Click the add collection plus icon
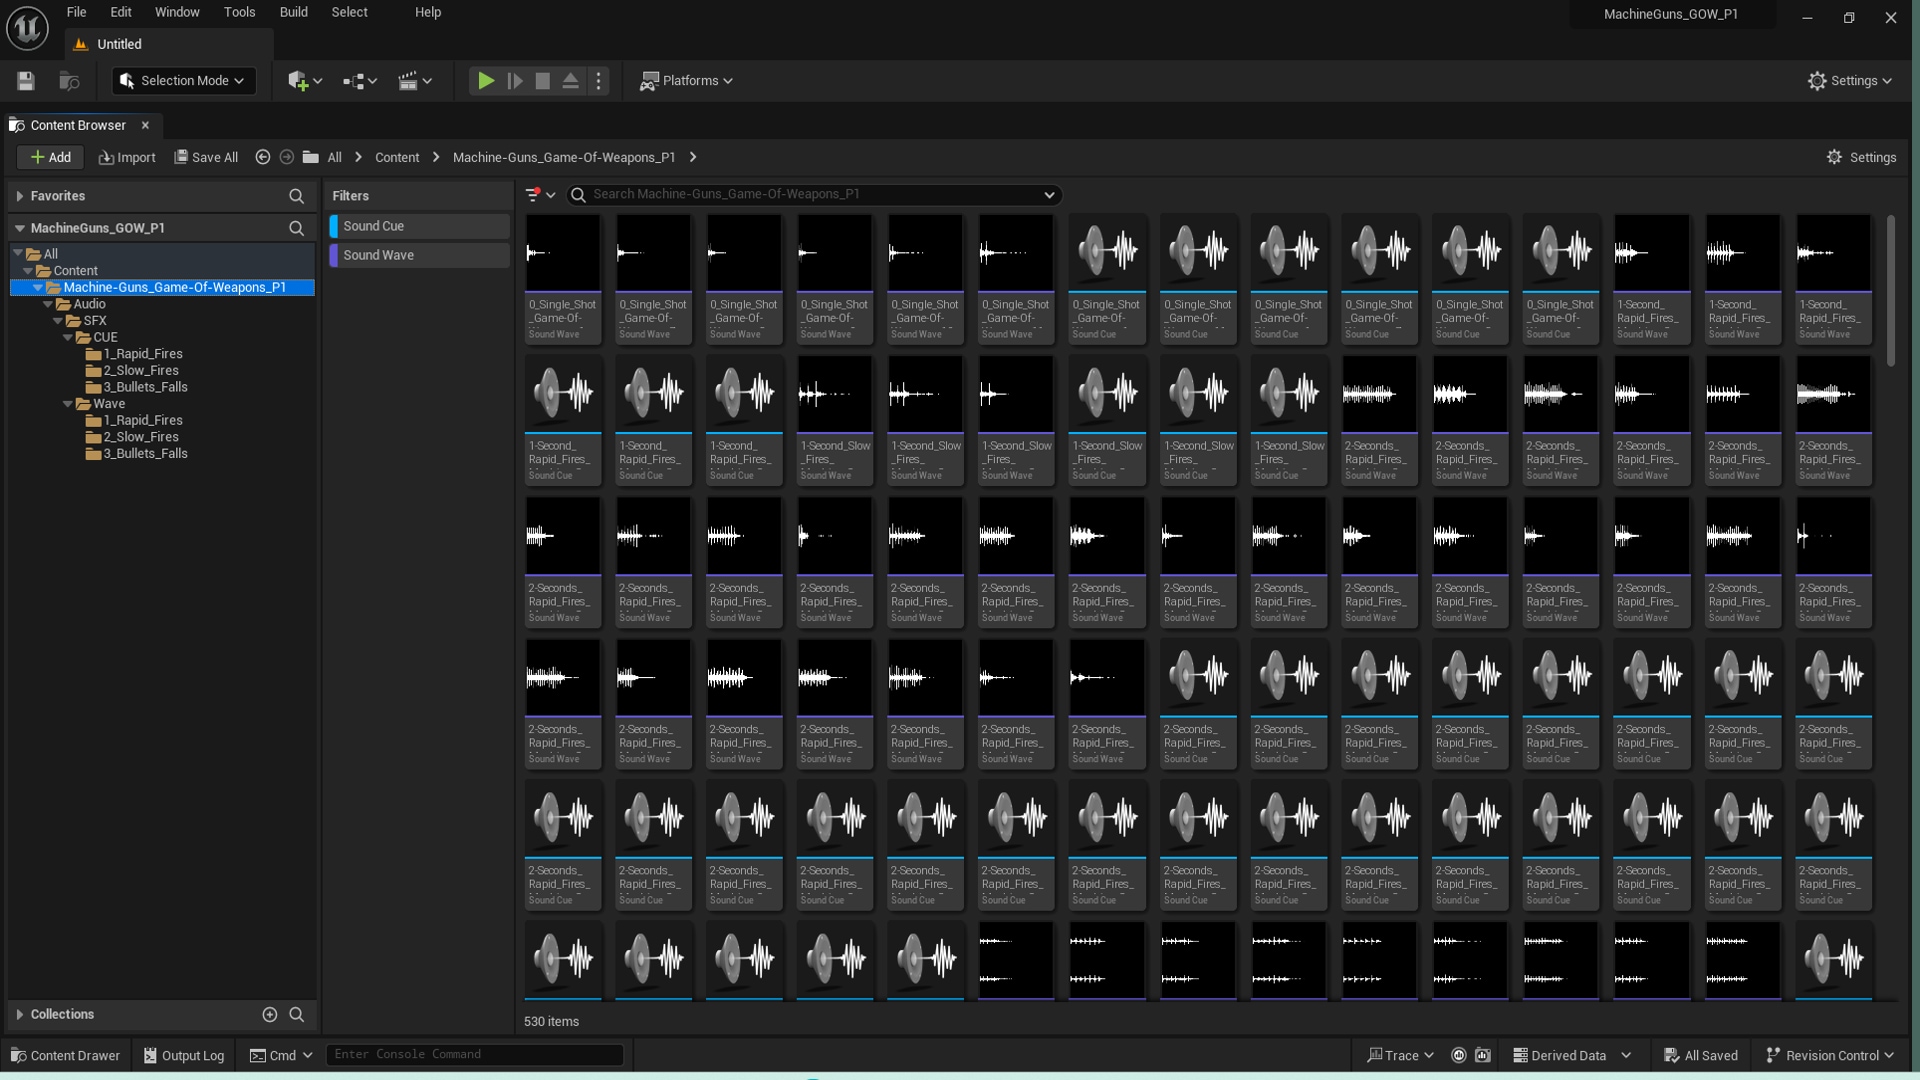Image resolution: width=1920 pixels, height=1080 pixels. pyautogui.click(x=270, y=1014)
